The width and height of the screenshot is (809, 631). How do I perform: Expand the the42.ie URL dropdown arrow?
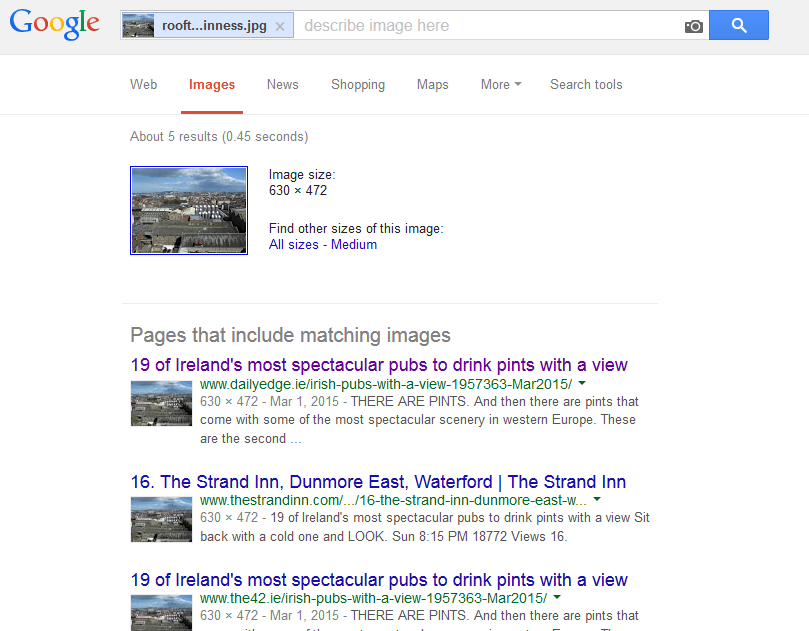pyautogui.click(x=557, y=597)
